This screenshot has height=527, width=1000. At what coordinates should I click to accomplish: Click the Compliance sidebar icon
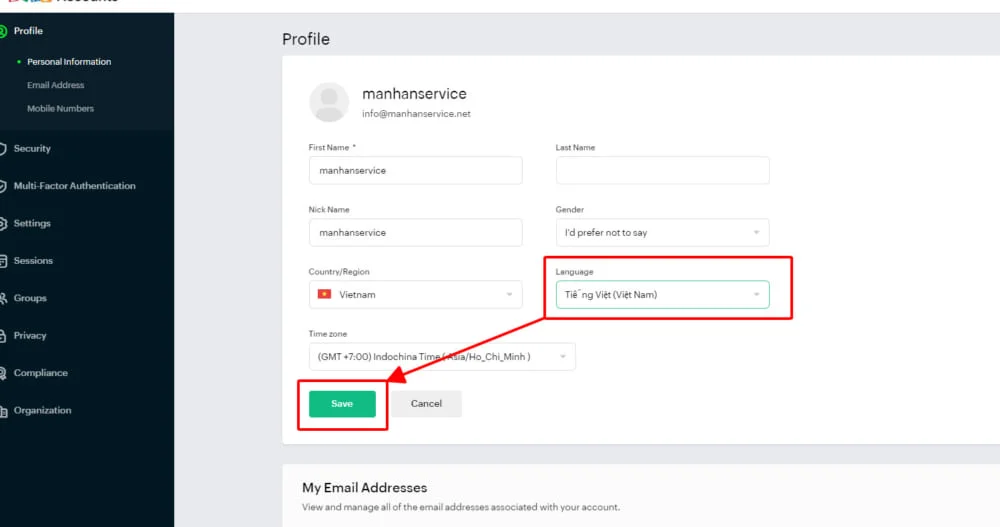pyautogui.click(x=4, y=374)
